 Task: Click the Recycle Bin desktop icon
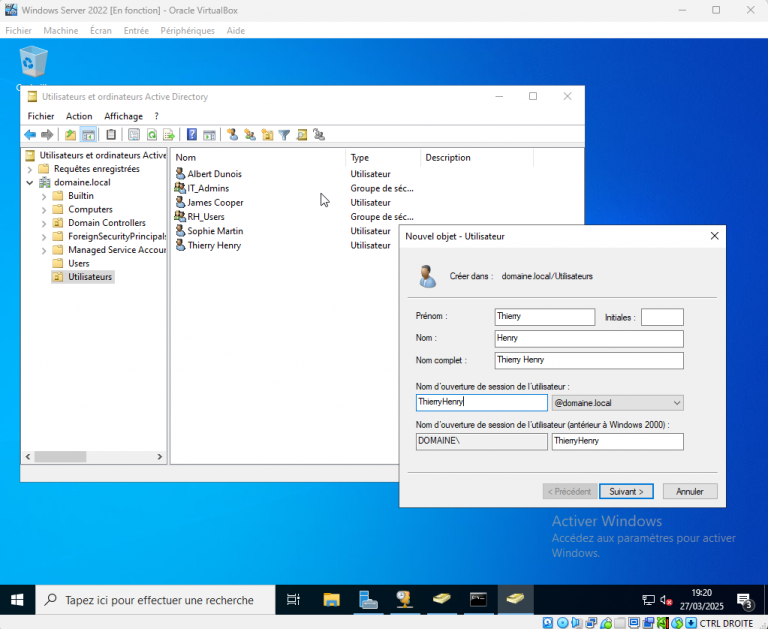(33, 62)
